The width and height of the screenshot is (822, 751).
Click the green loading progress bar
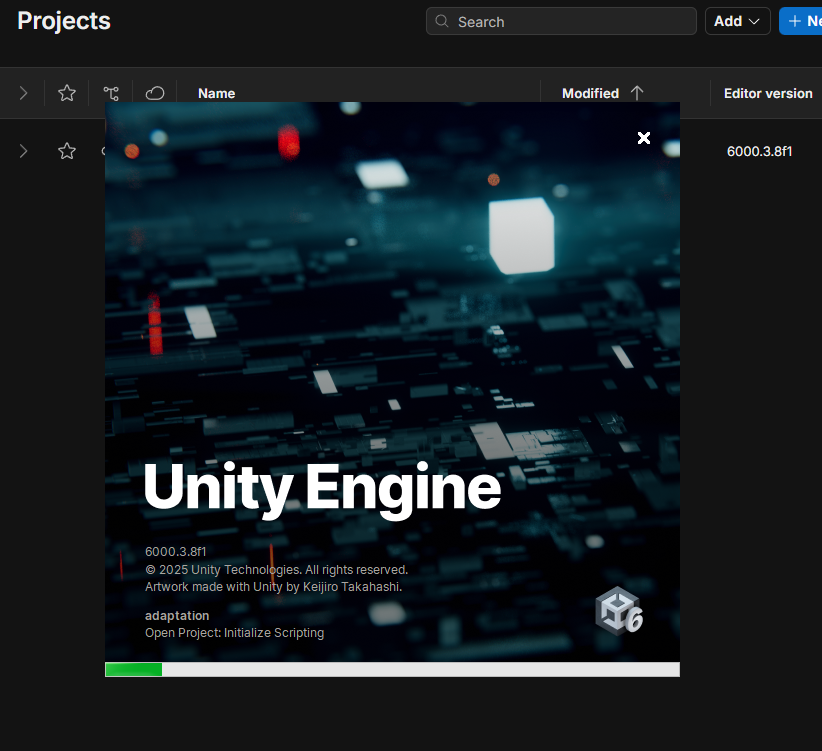[x=134, y=669]
